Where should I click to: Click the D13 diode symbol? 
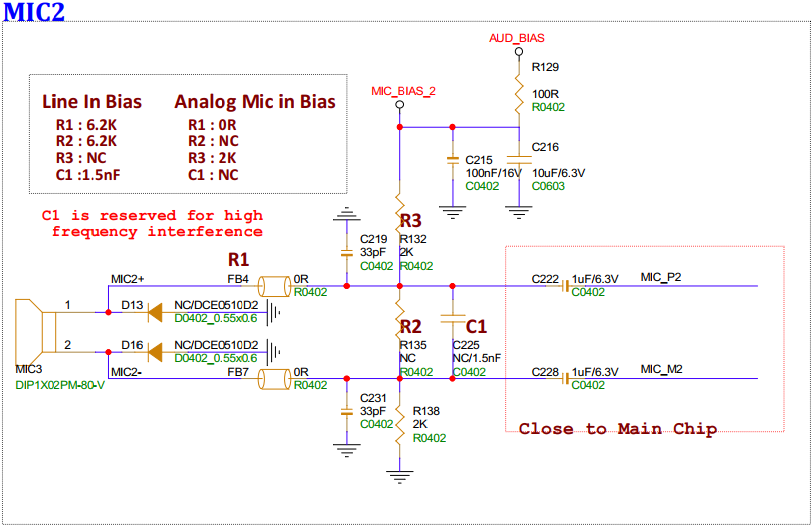[155, 312]
